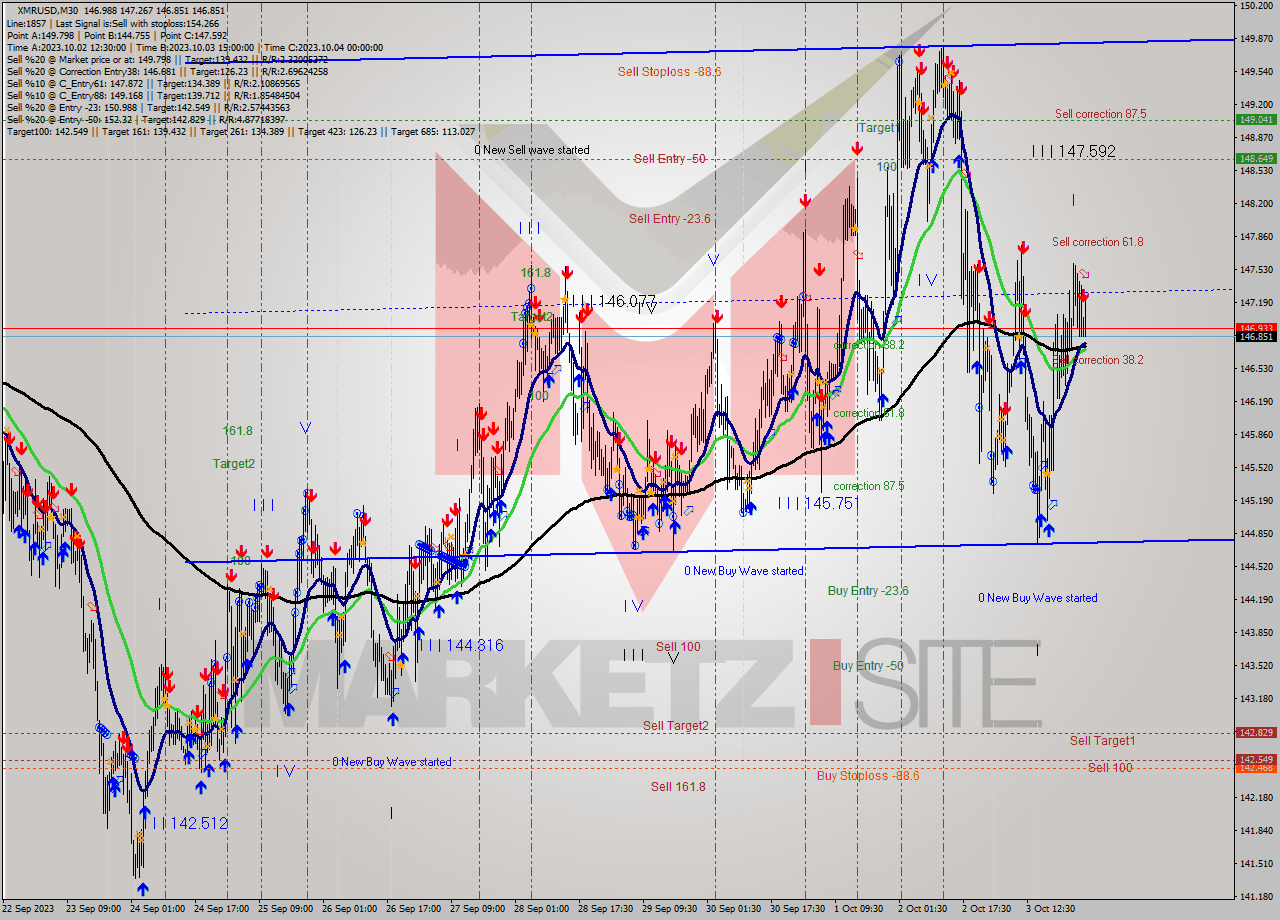Viewport: 1280px width, 920px height.
Task: Click the green 149.041 price tag on axis
Action: pos(1256,119)
